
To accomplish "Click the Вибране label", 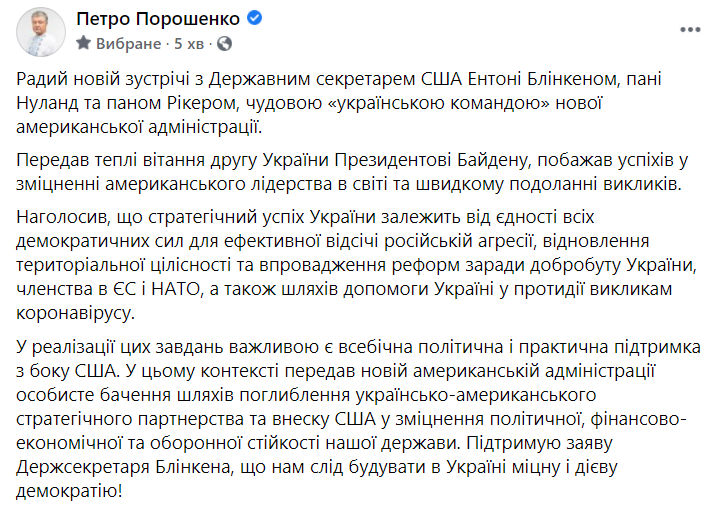I will (128, 44).
